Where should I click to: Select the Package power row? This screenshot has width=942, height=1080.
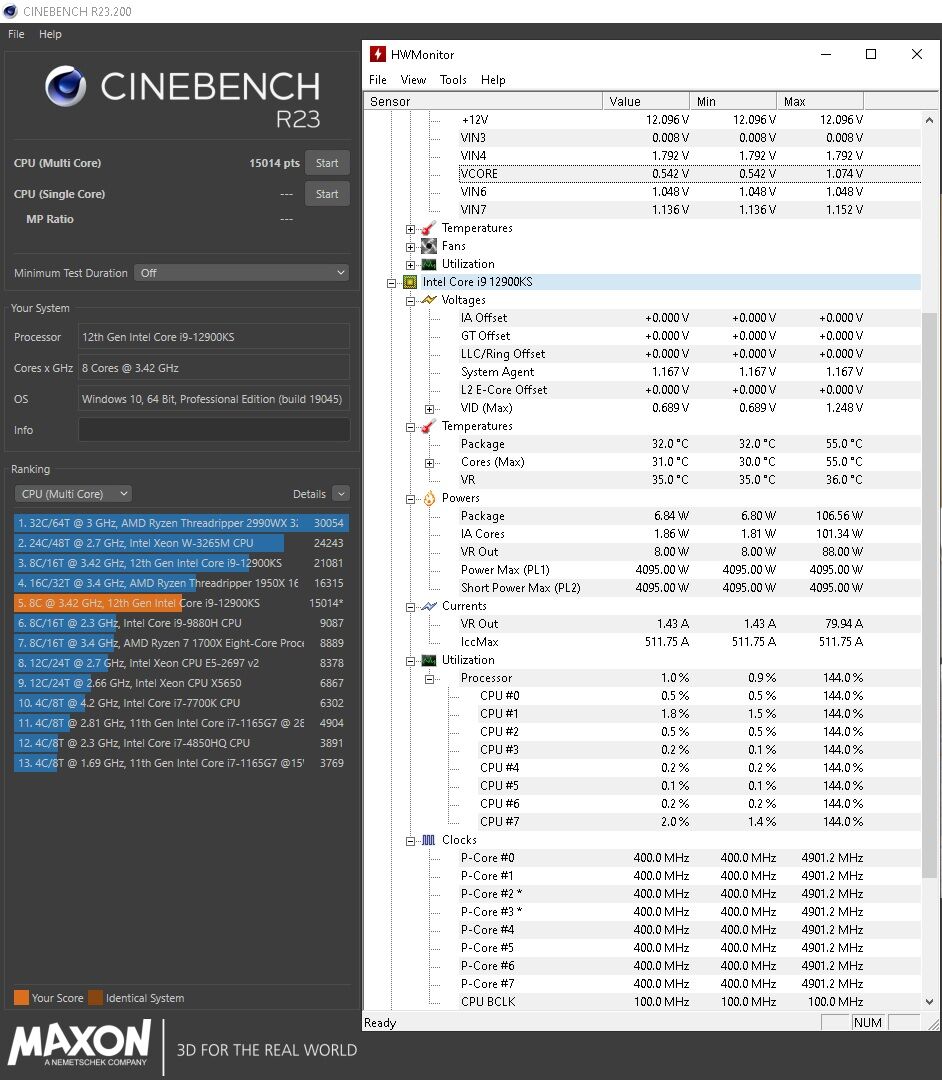click(689, 516)
